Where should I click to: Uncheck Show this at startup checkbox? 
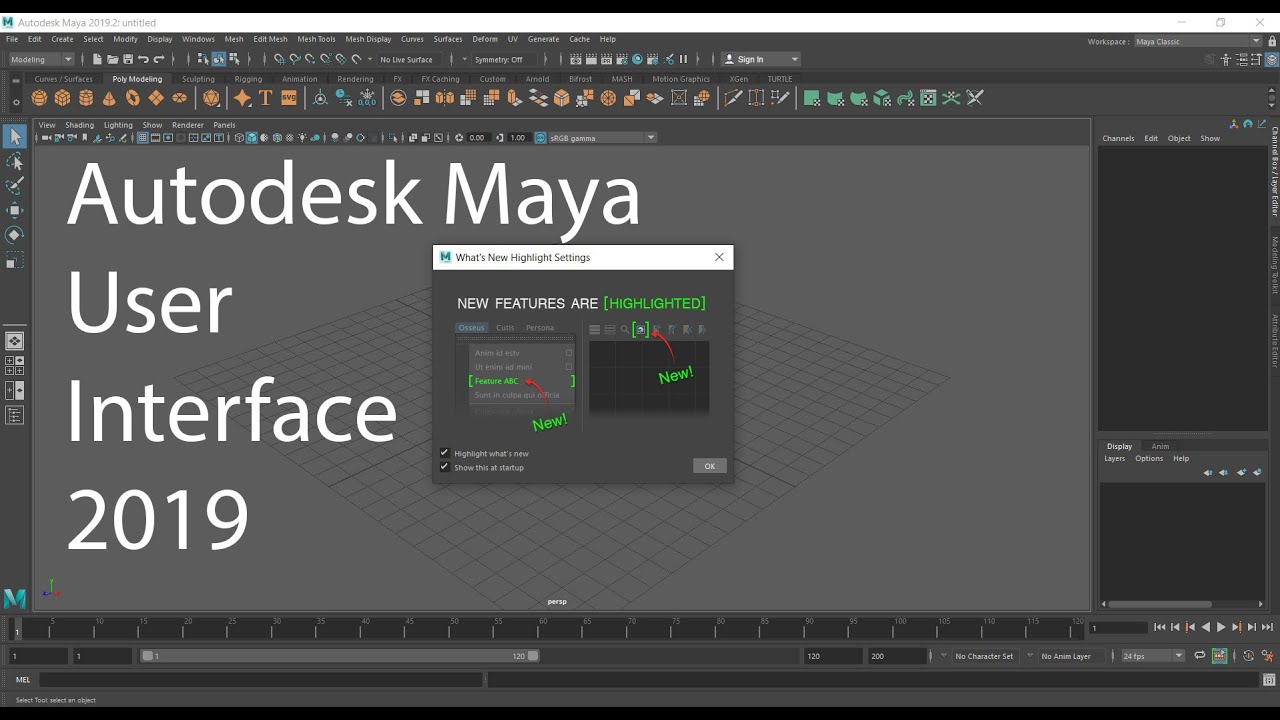click(445, 467)
